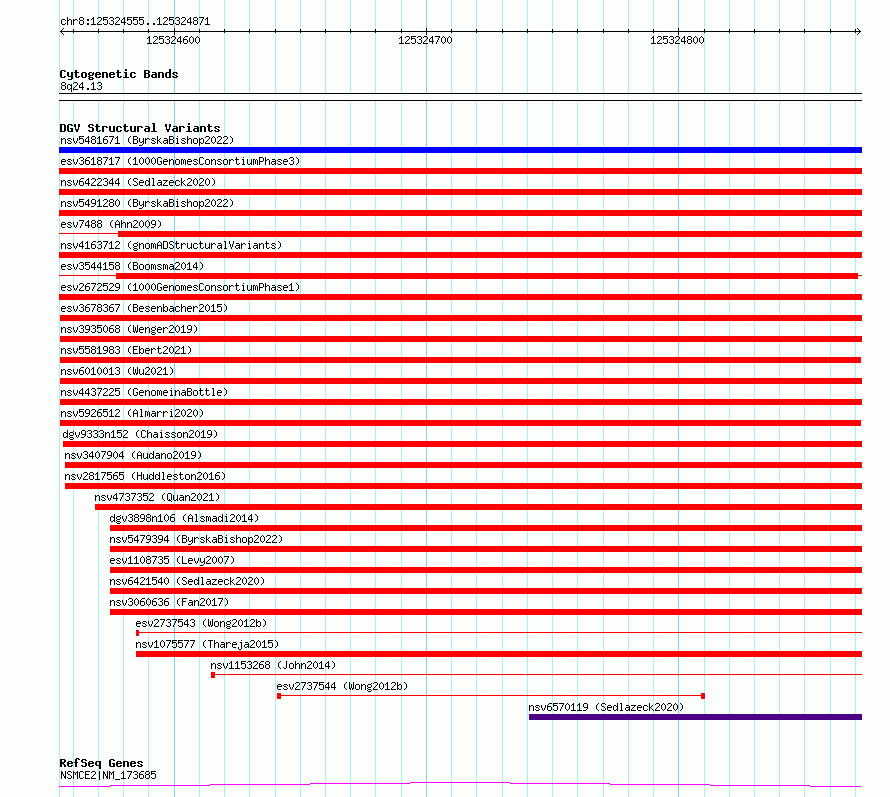Select nsv3407904 (Audano2019) variant
The width and height of the screenshot is (890, 797).
[x=133, y=455]
